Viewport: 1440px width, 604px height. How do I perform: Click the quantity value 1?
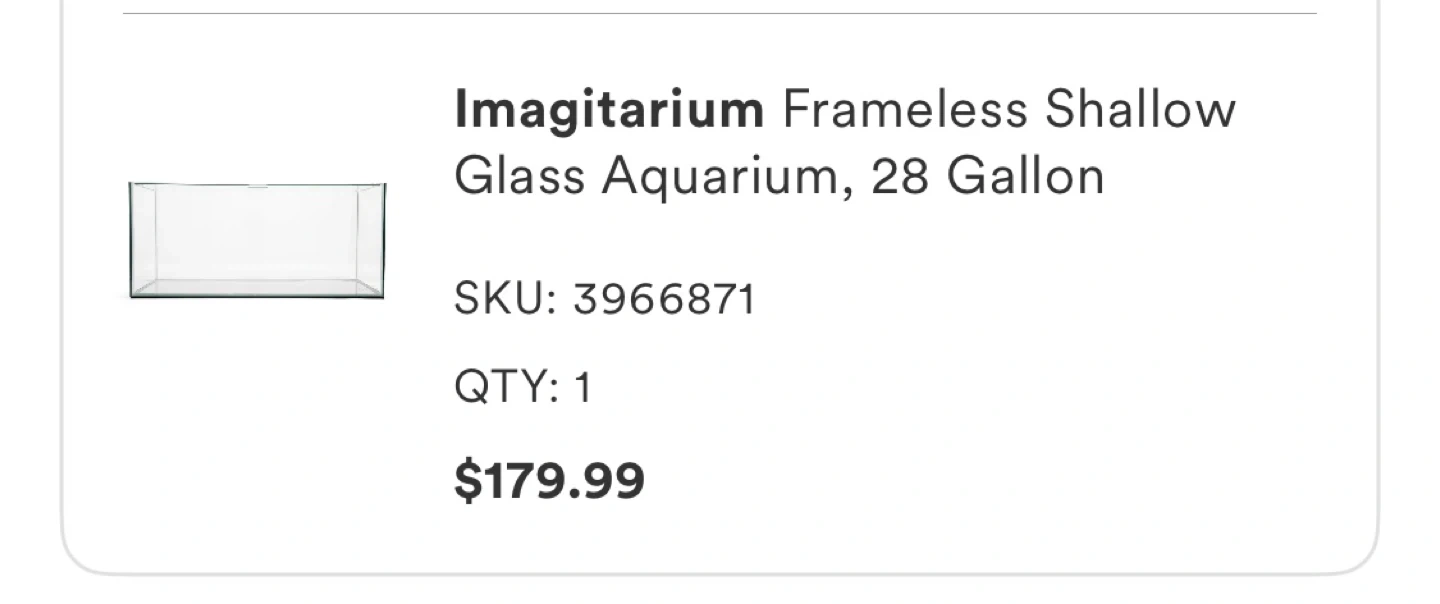click(583, 387)
